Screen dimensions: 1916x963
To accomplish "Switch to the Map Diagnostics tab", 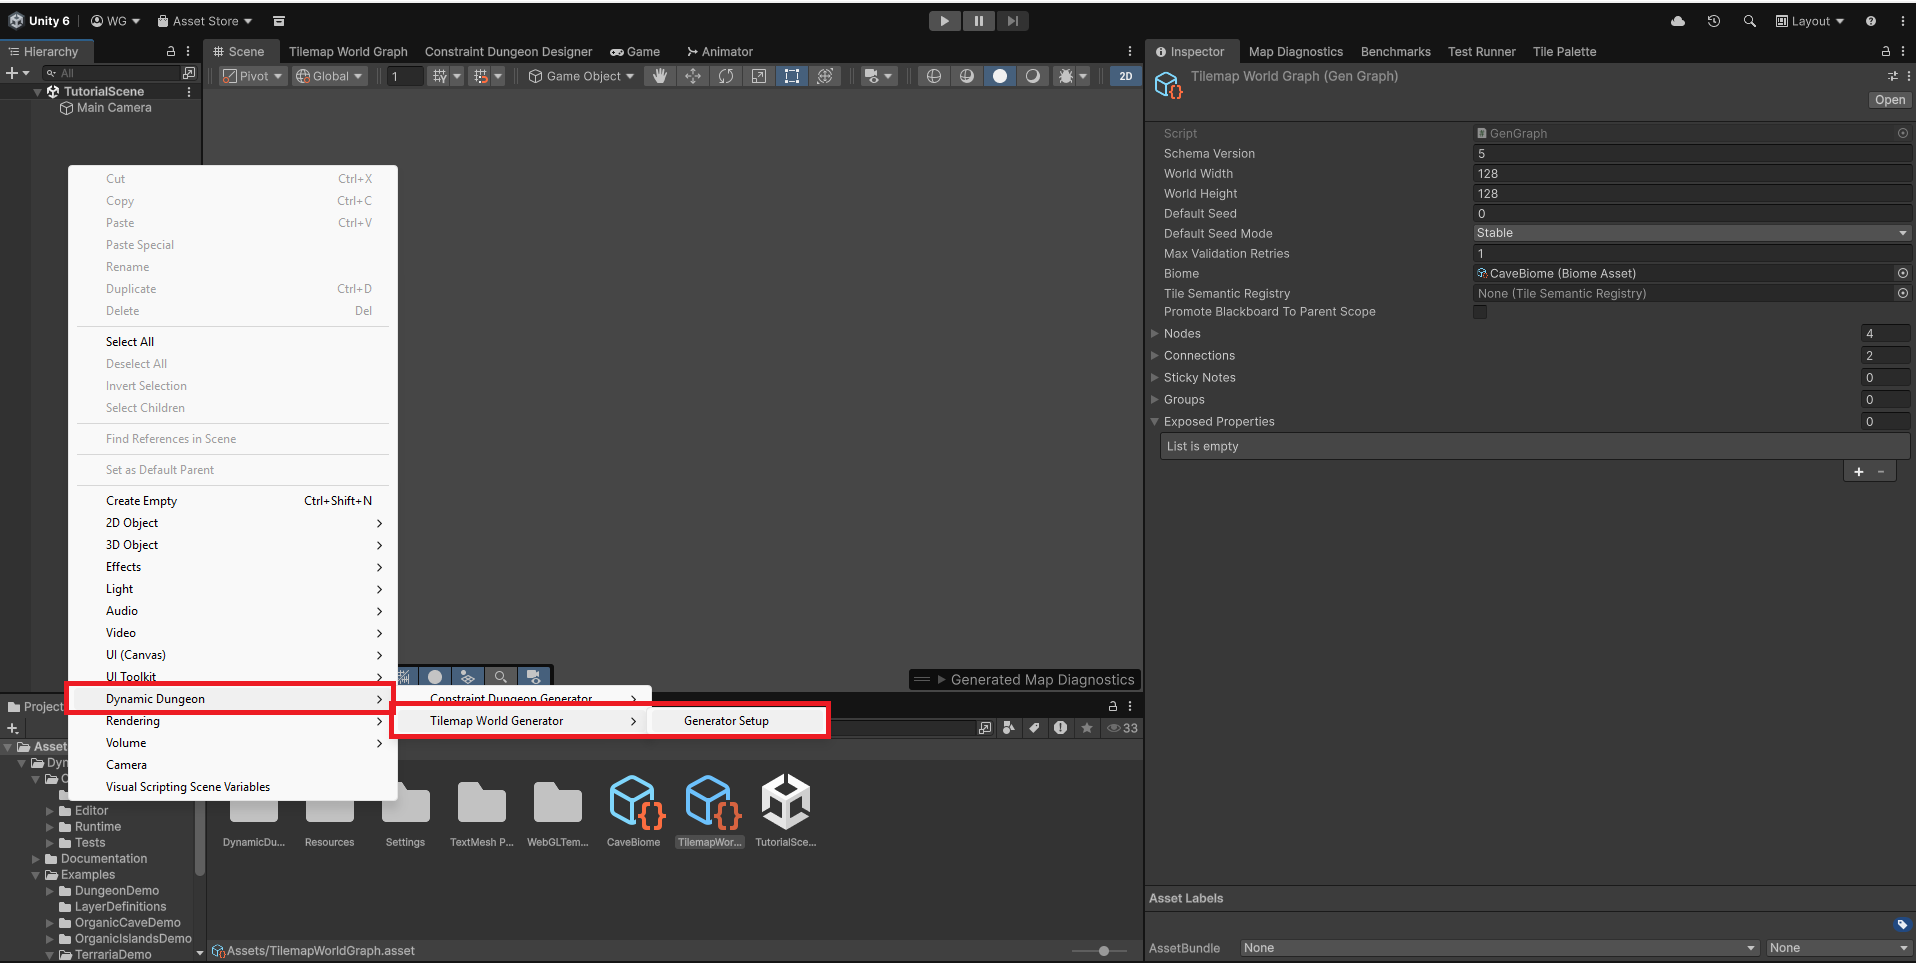I will (x=1295, y=51).
